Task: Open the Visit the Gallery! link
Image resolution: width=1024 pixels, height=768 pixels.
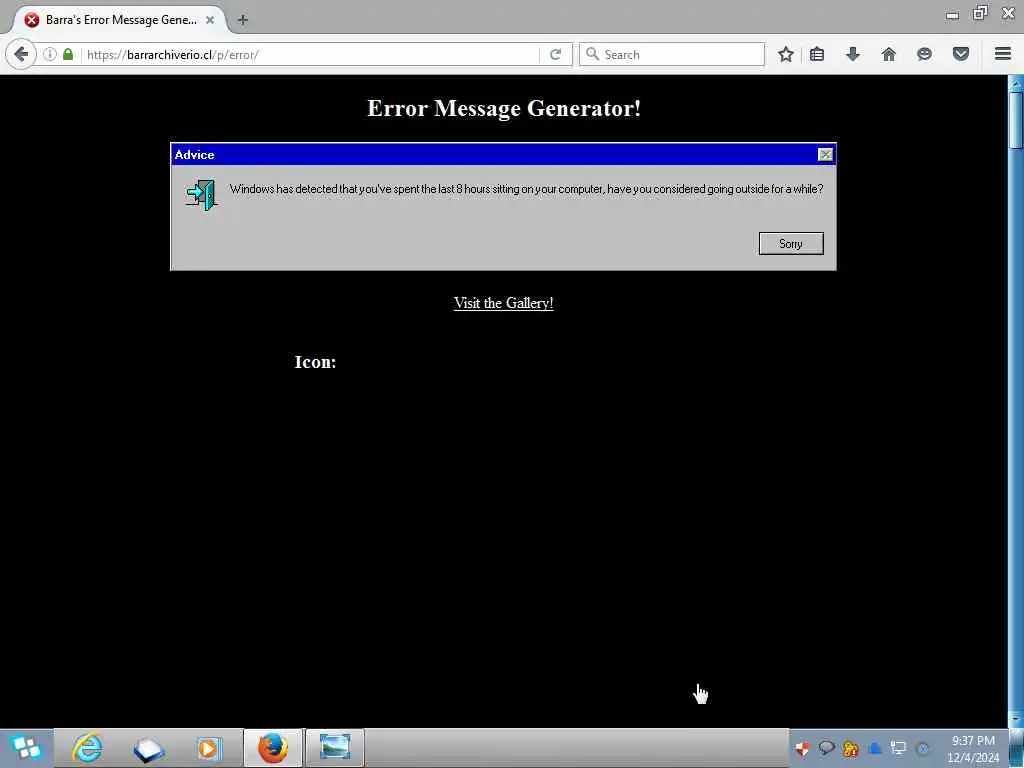Action: coord(504,303)
